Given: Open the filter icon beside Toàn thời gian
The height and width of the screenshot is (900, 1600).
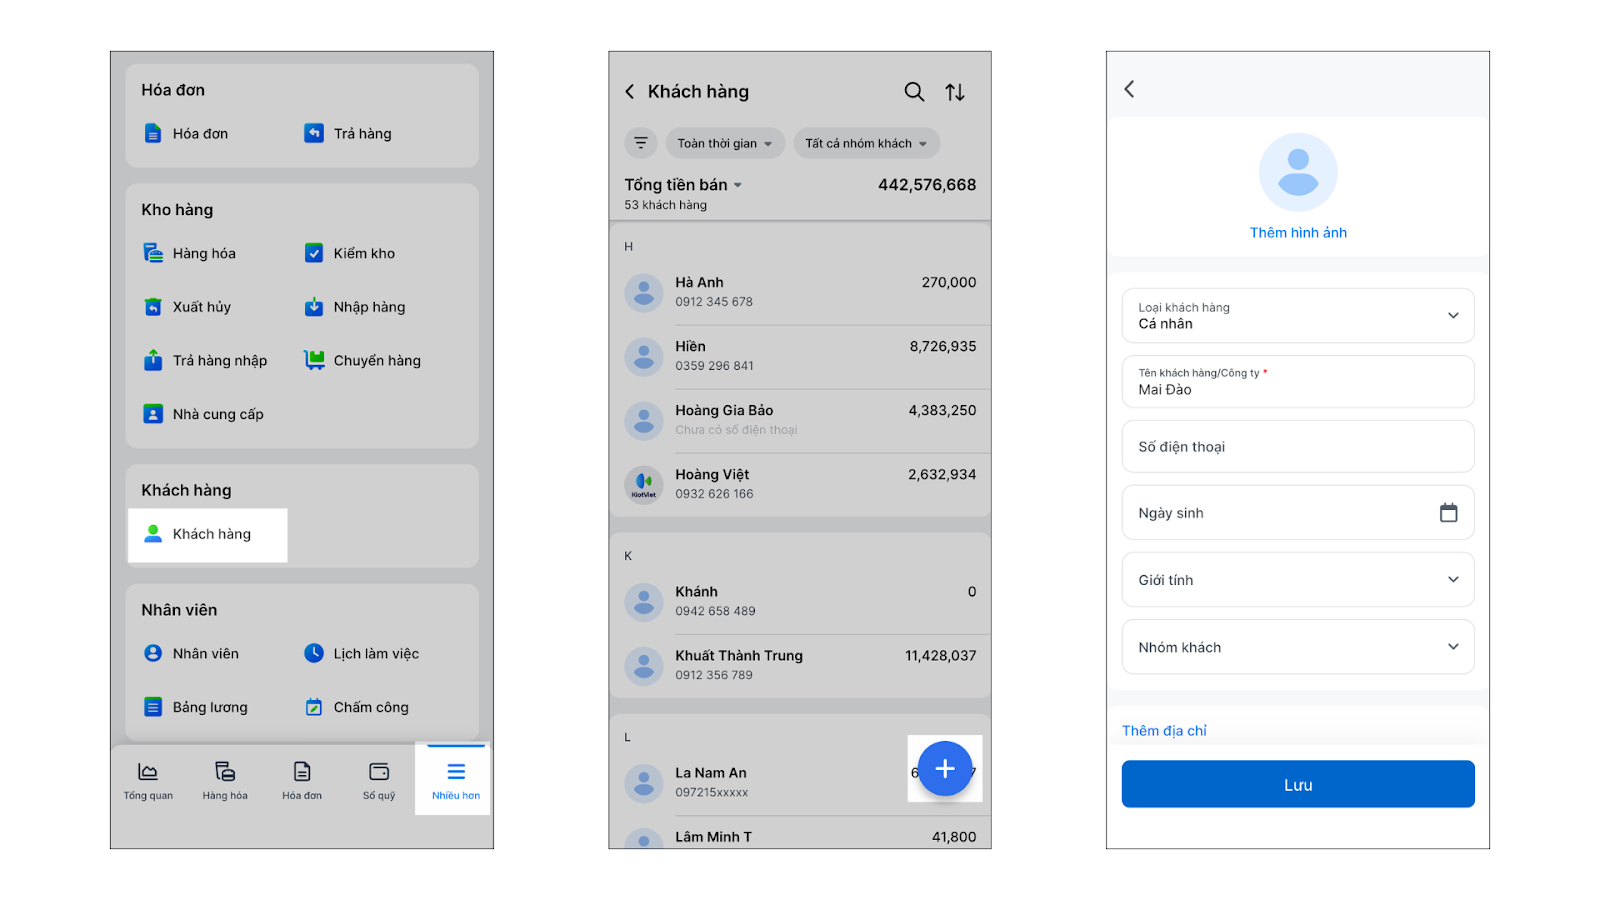Looking at the screenshot, I should point(641,143).
